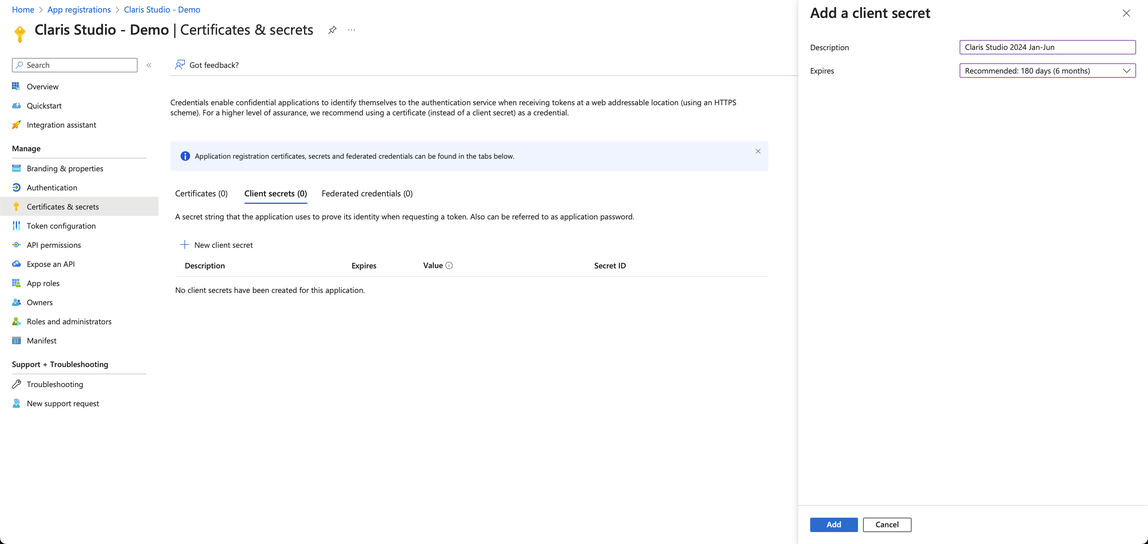1148x544 pixels.
Task: Open API permissions in sidebar
Action: tap(54, 245)
